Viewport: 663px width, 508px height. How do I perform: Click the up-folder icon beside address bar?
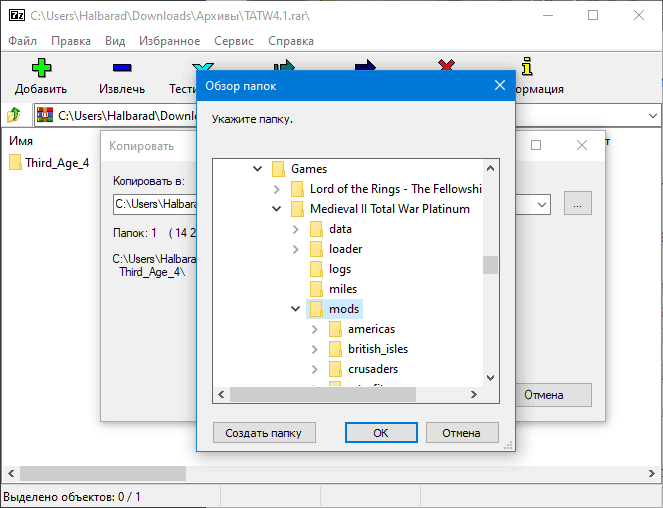point(15,115)
